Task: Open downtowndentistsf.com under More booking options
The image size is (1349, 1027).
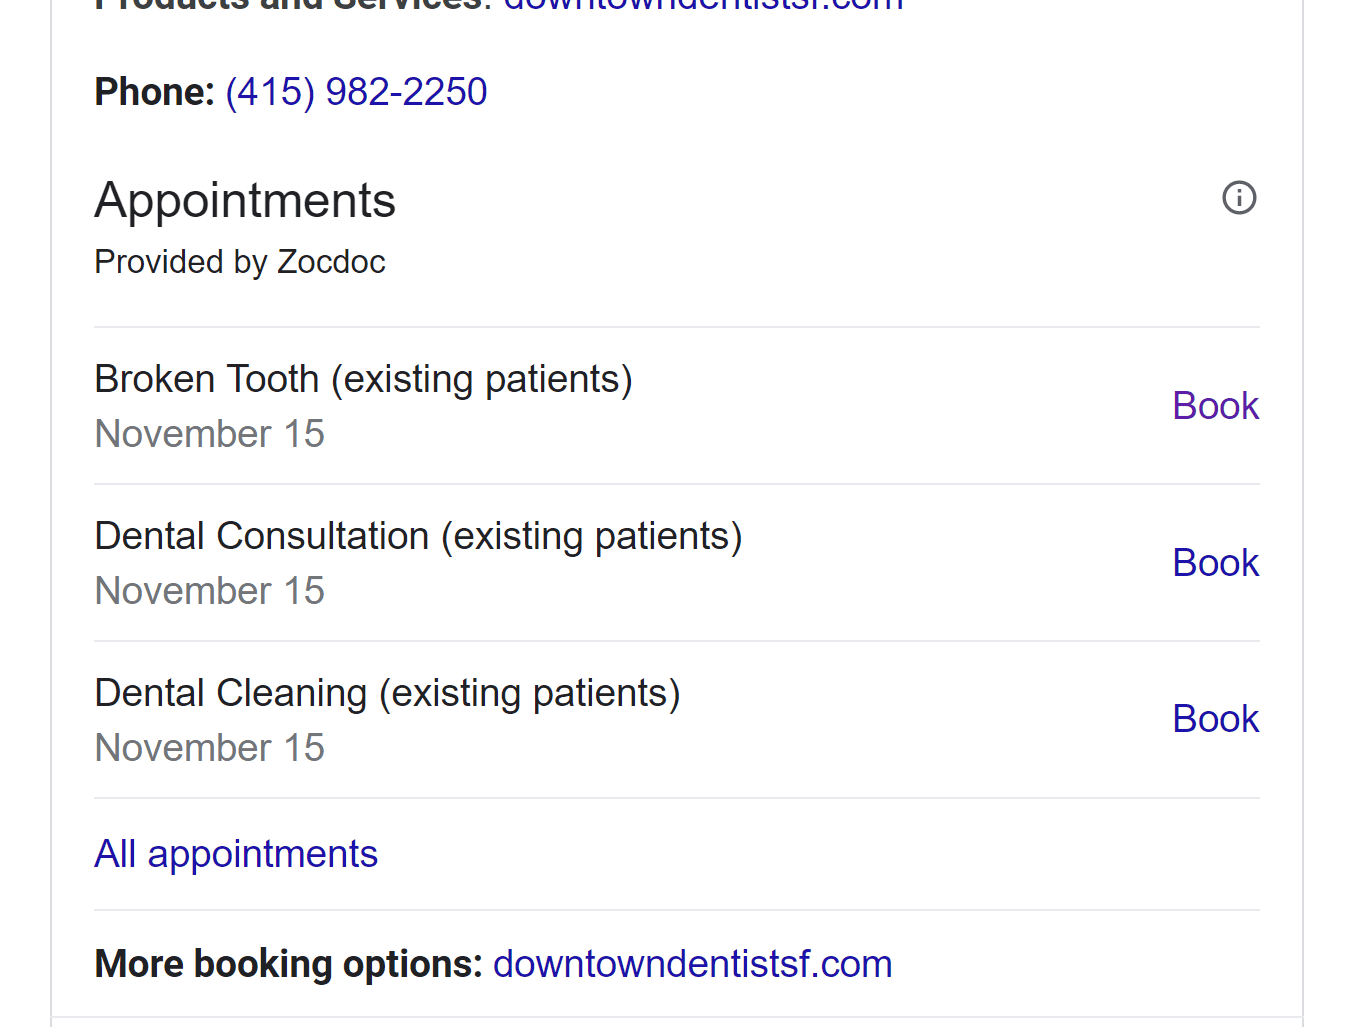Action: 692,964
